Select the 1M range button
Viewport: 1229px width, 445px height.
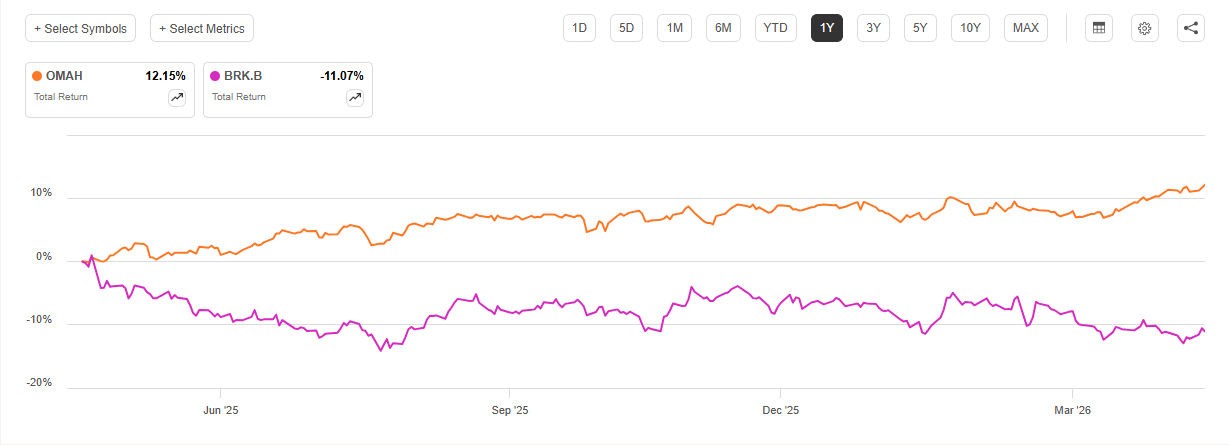(674, 28)
